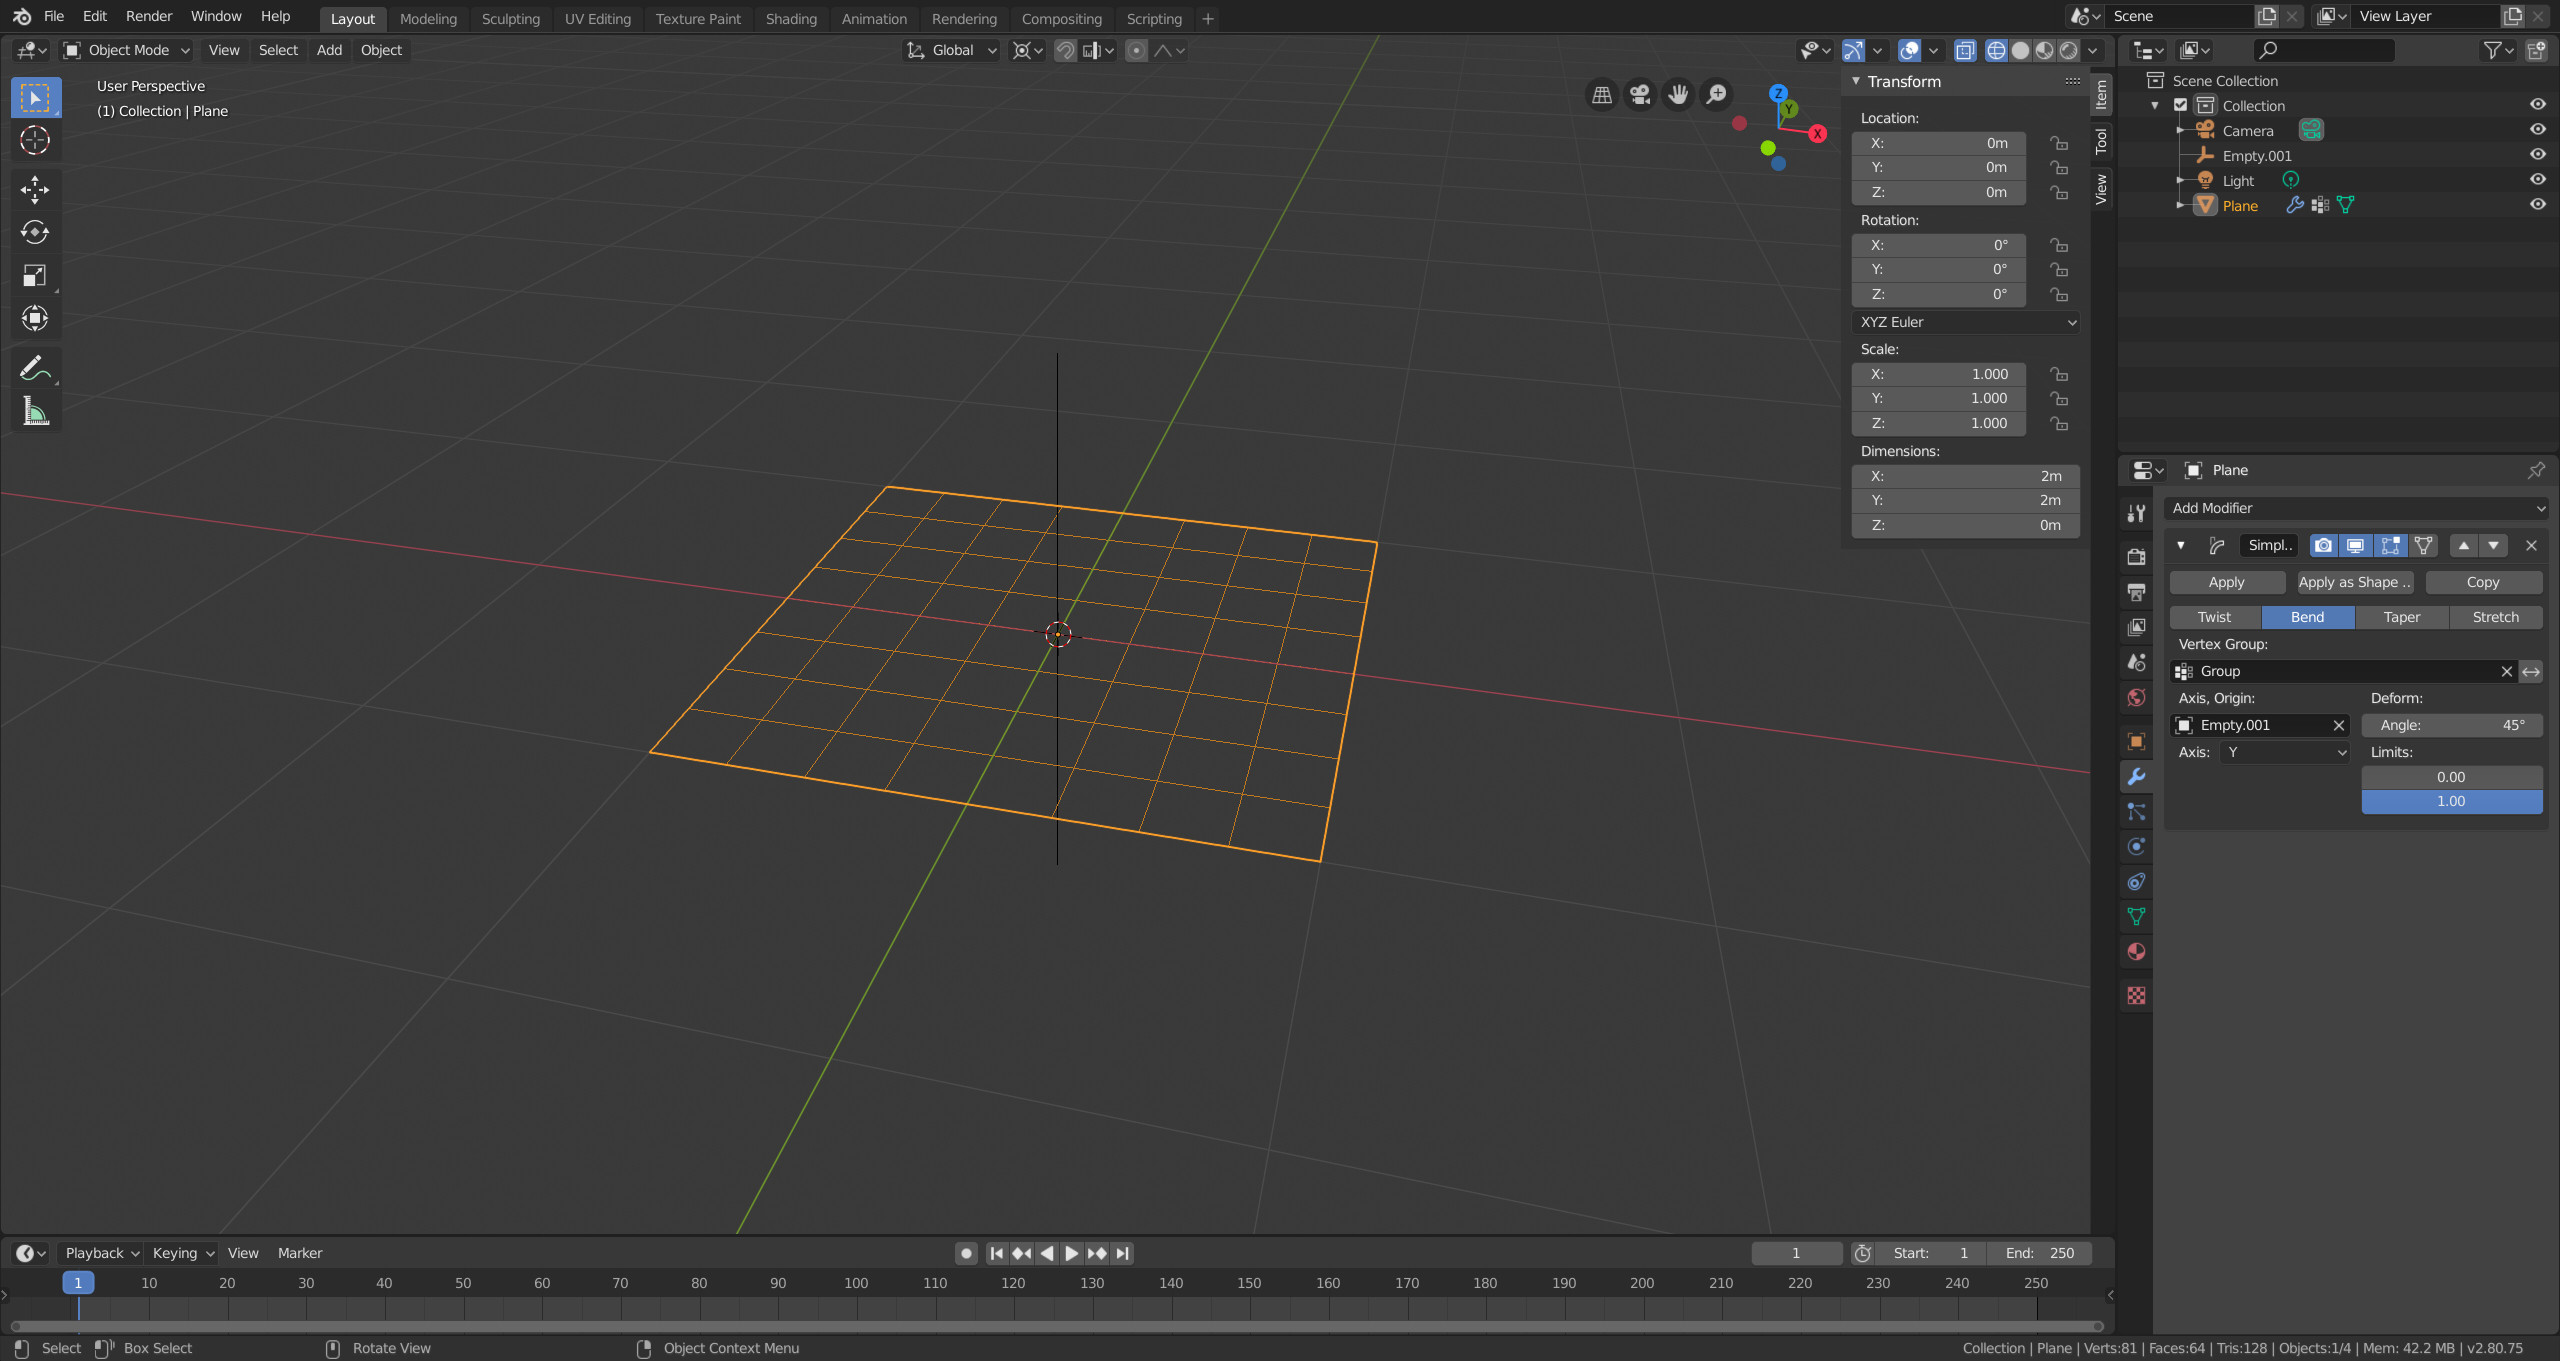The height and width of the screenshot is (1361, 2560).
Task: Toggle modifier display in edit mode
Action: click(2390, 546)
